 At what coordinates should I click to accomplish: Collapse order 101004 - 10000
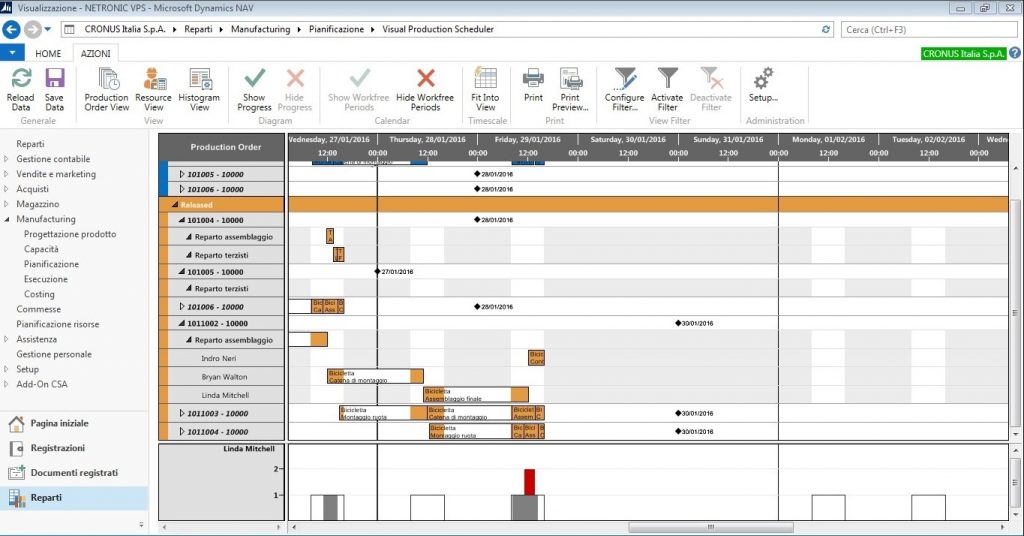click(x=182, y=221)
